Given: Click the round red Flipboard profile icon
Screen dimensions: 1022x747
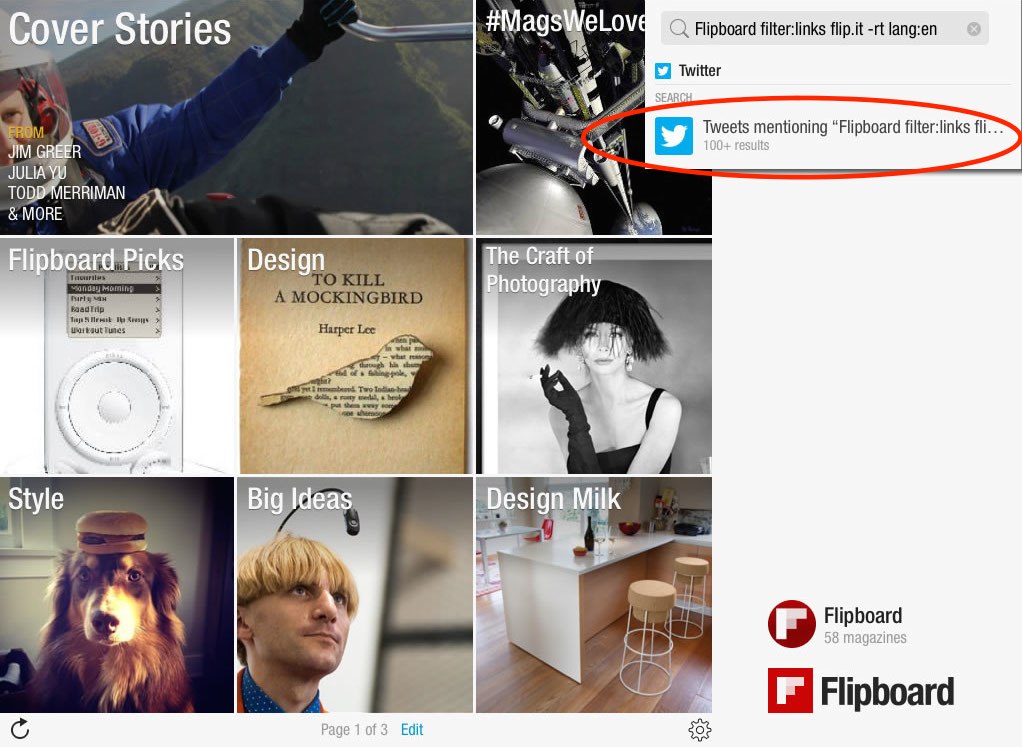Looking at the screenshot, I should pyautogui.click(x=791, y=624).
